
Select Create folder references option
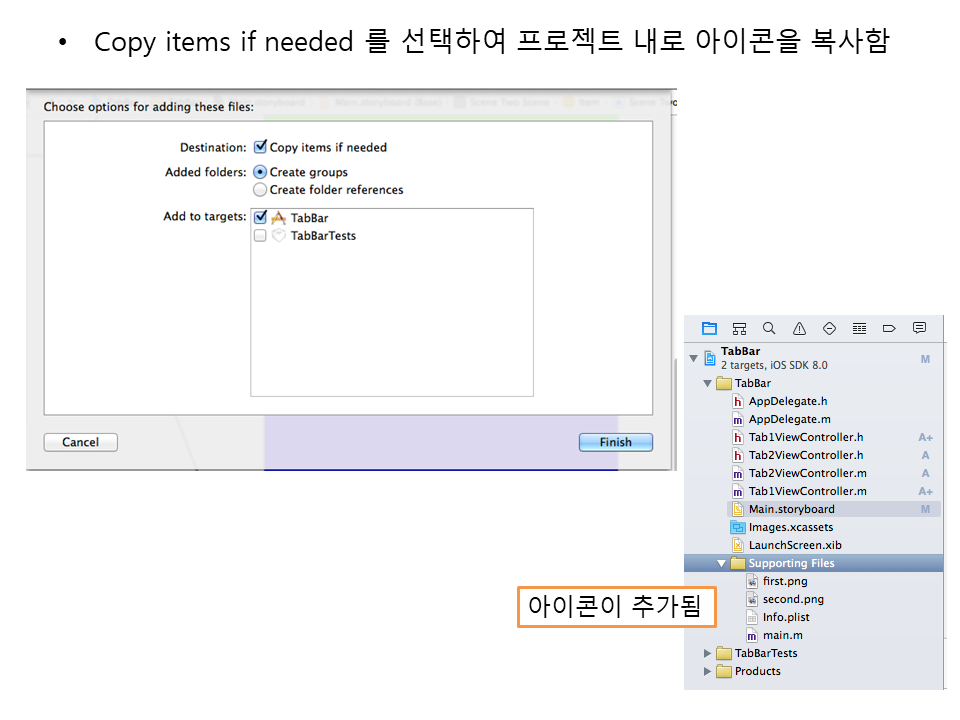(261, 190)
